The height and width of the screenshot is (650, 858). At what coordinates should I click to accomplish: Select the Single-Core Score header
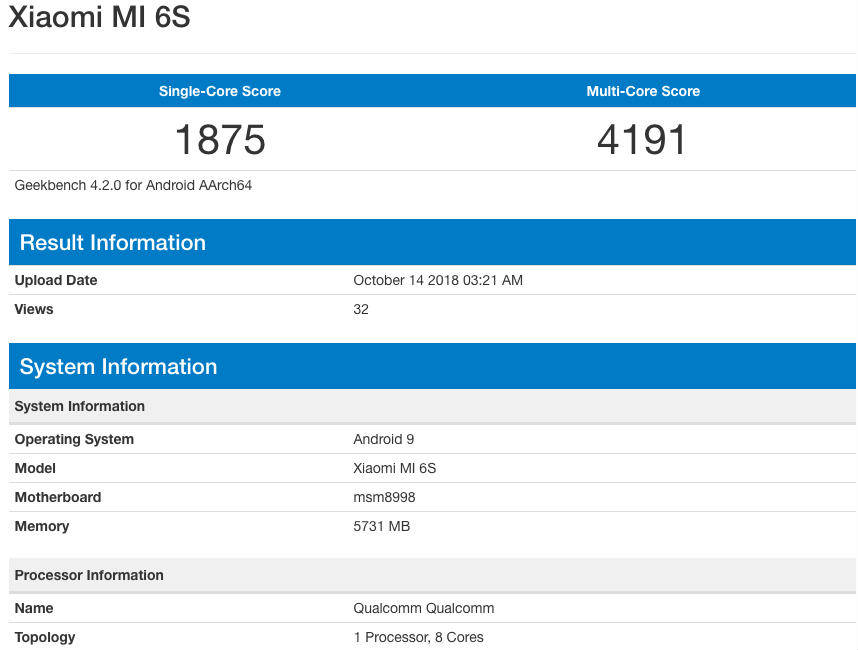click(220, 91)
